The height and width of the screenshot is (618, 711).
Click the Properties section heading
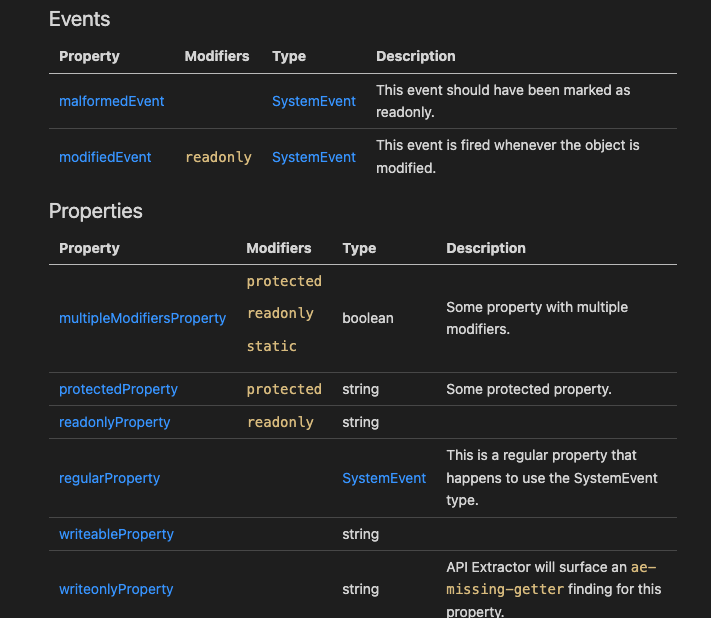[x=96, y=211]
